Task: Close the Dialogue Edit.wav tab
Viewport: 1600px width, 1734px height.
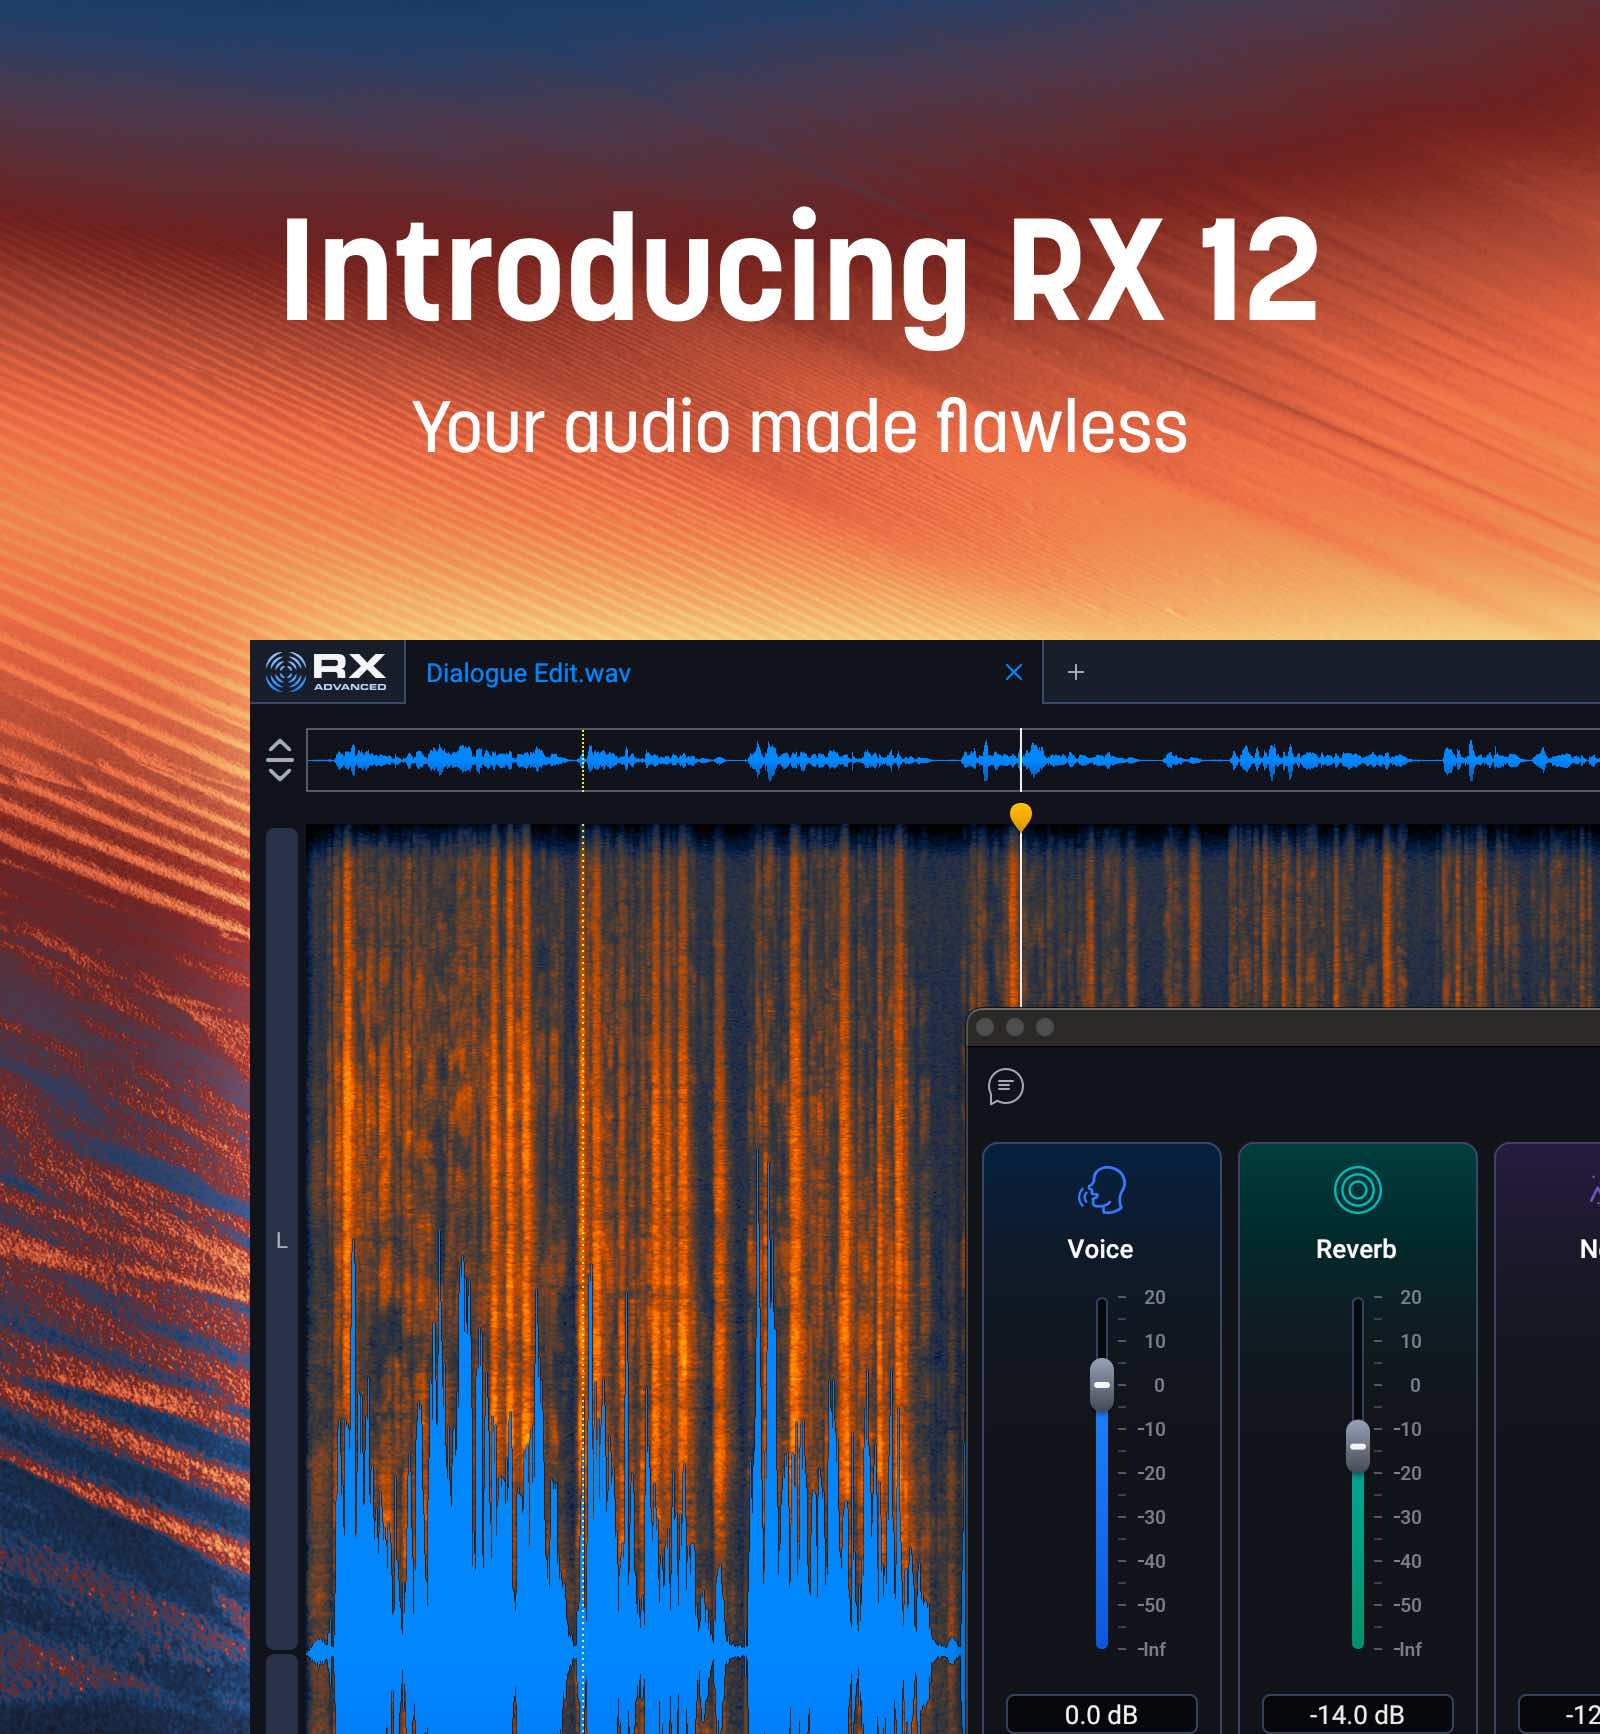Action: [x=1013, y=672]
